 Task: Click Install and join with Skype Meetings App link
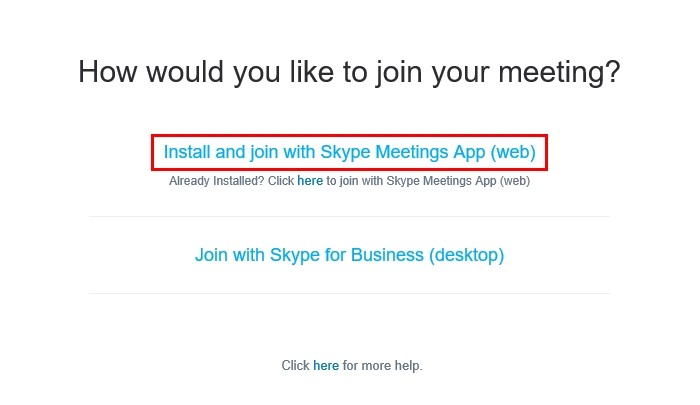tap(350, 152)
